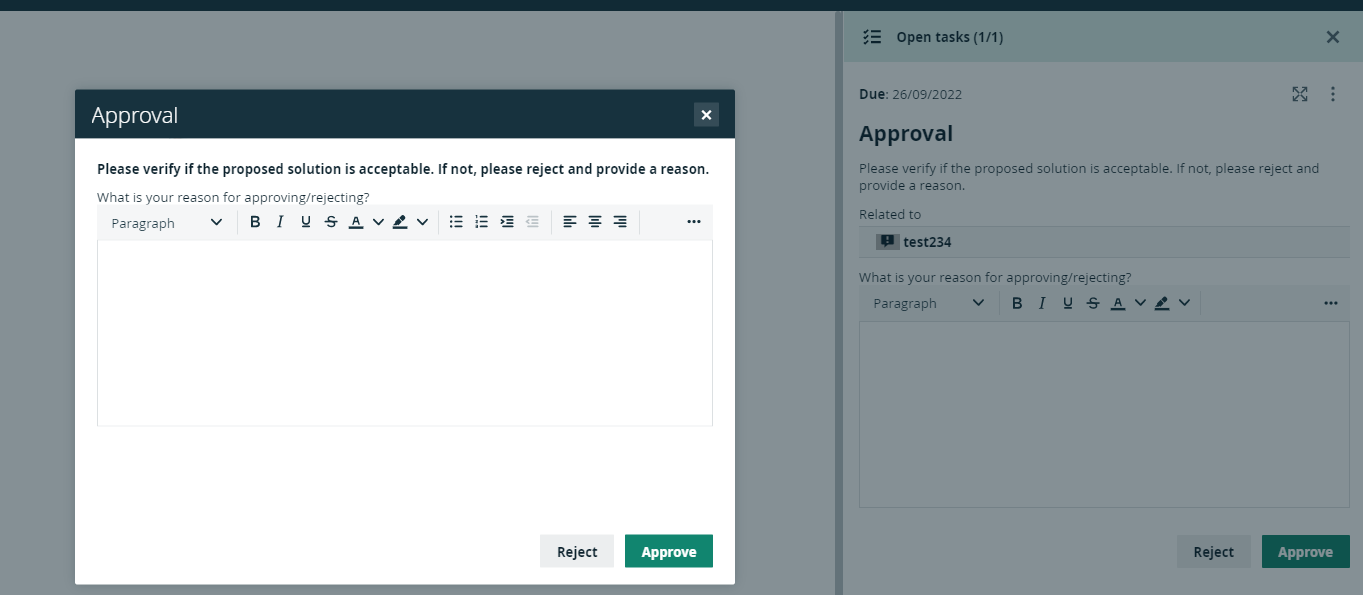Image resolution: width=1363 pixels, height=595 pixels.
Task: Apply Italic in the Approval dialog editor
Action: click(x=280, y=222)
